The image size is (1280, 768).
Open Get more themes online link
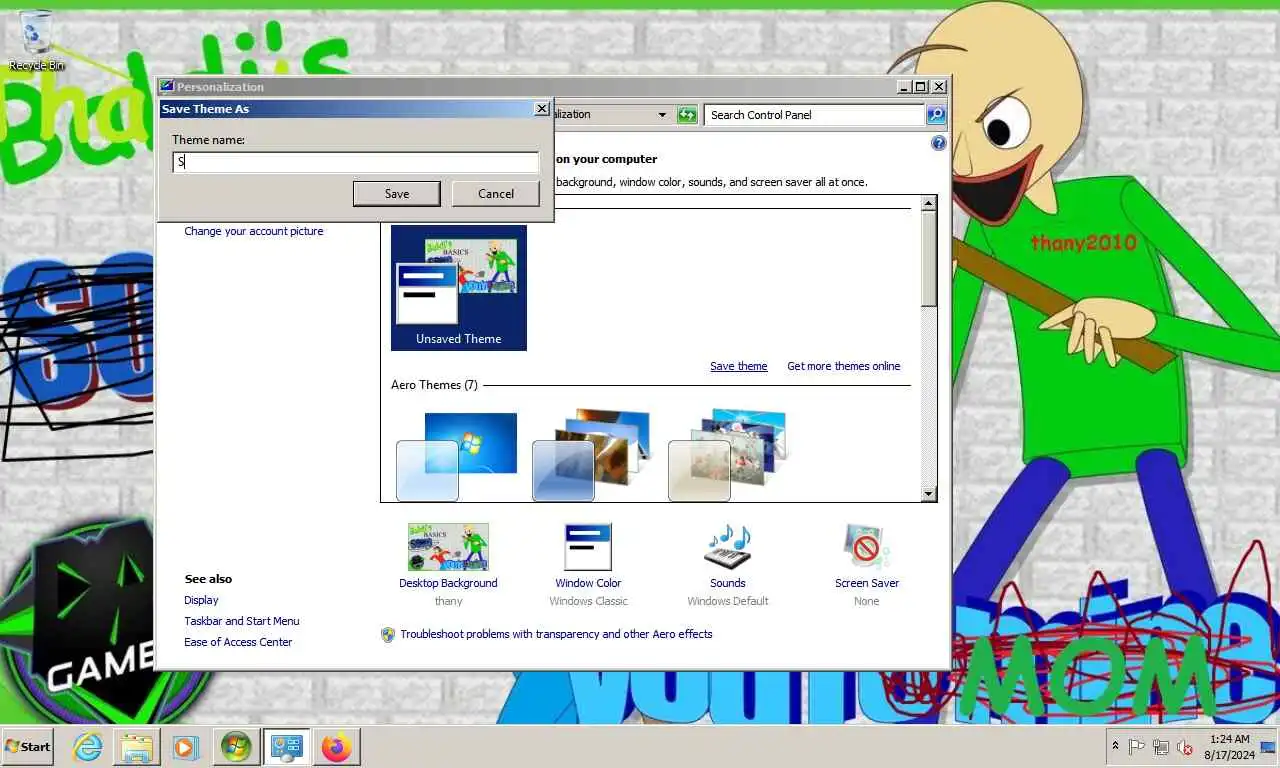click(x=844, y=366)
